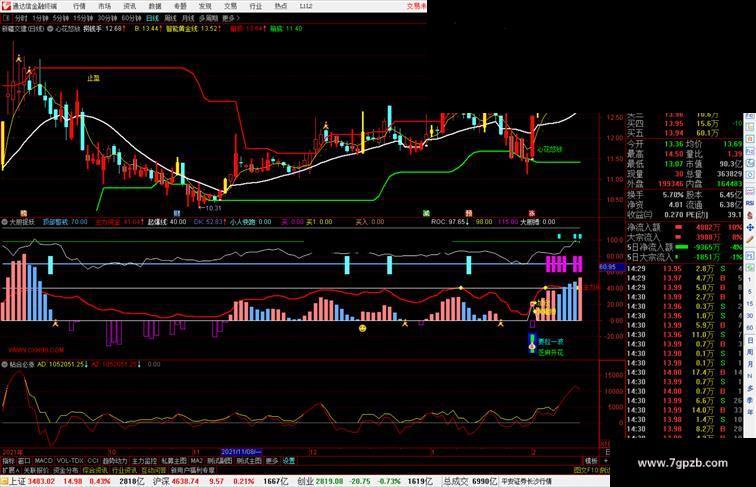Apply the MA2 indicator tab
This screenshot has height=487, width=756.
tap(196, 461)
